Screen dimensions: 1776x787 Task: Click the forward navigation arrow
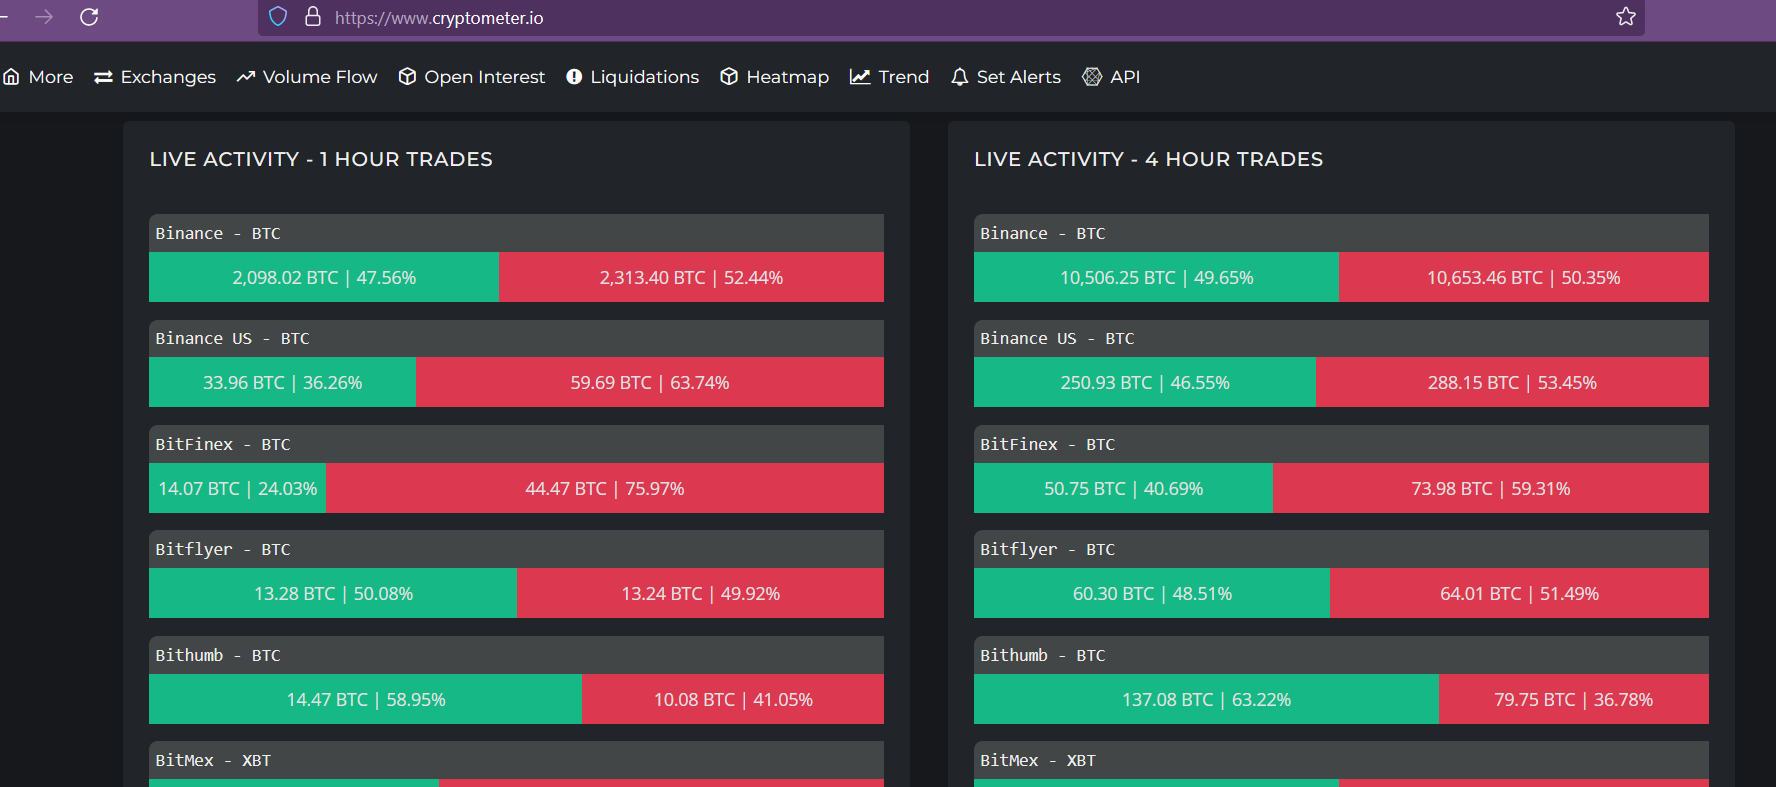[x=44, y=17]
